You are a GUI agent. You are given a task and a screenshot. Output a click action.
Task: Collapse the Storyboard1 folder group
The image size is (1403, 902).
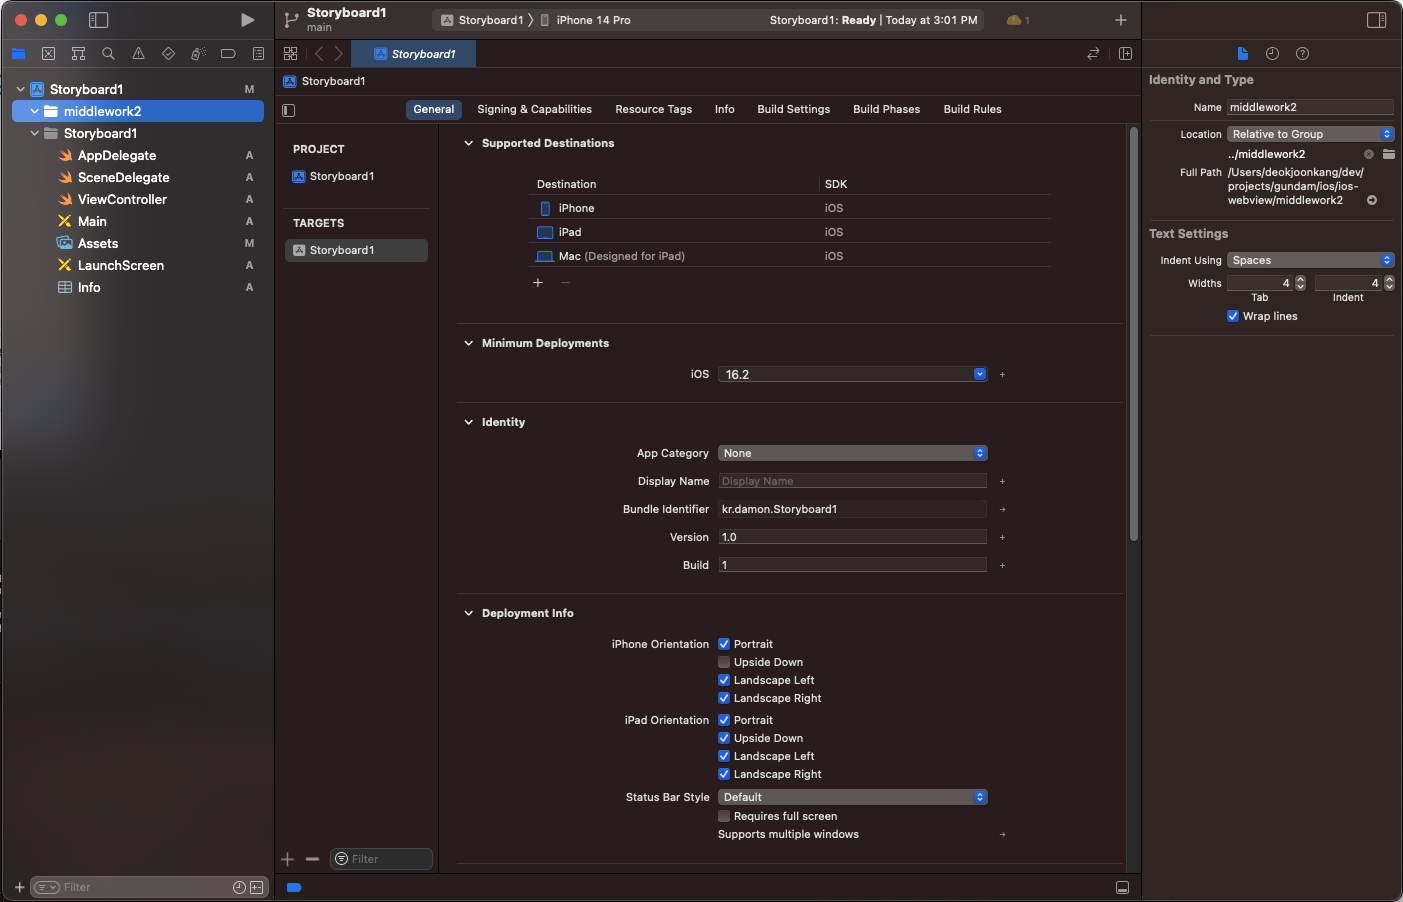pyautogui.click(x=35, y=133)
